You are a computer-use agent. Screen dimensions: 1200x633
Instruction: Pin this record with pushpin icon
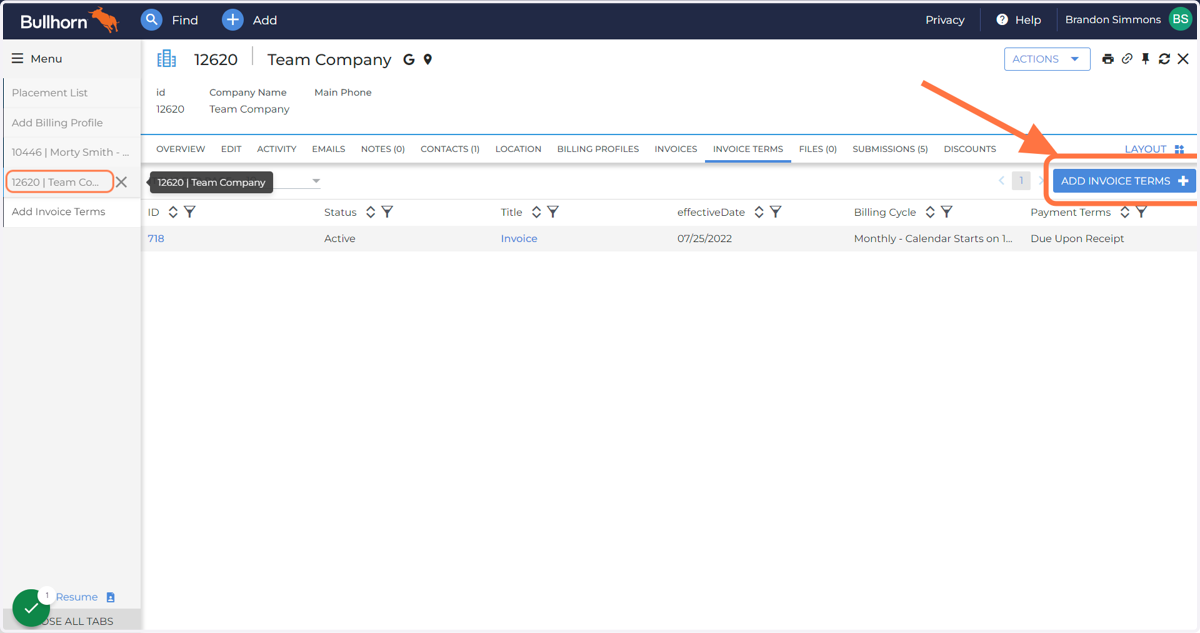pyautogui.click(x=1146, y=59)
